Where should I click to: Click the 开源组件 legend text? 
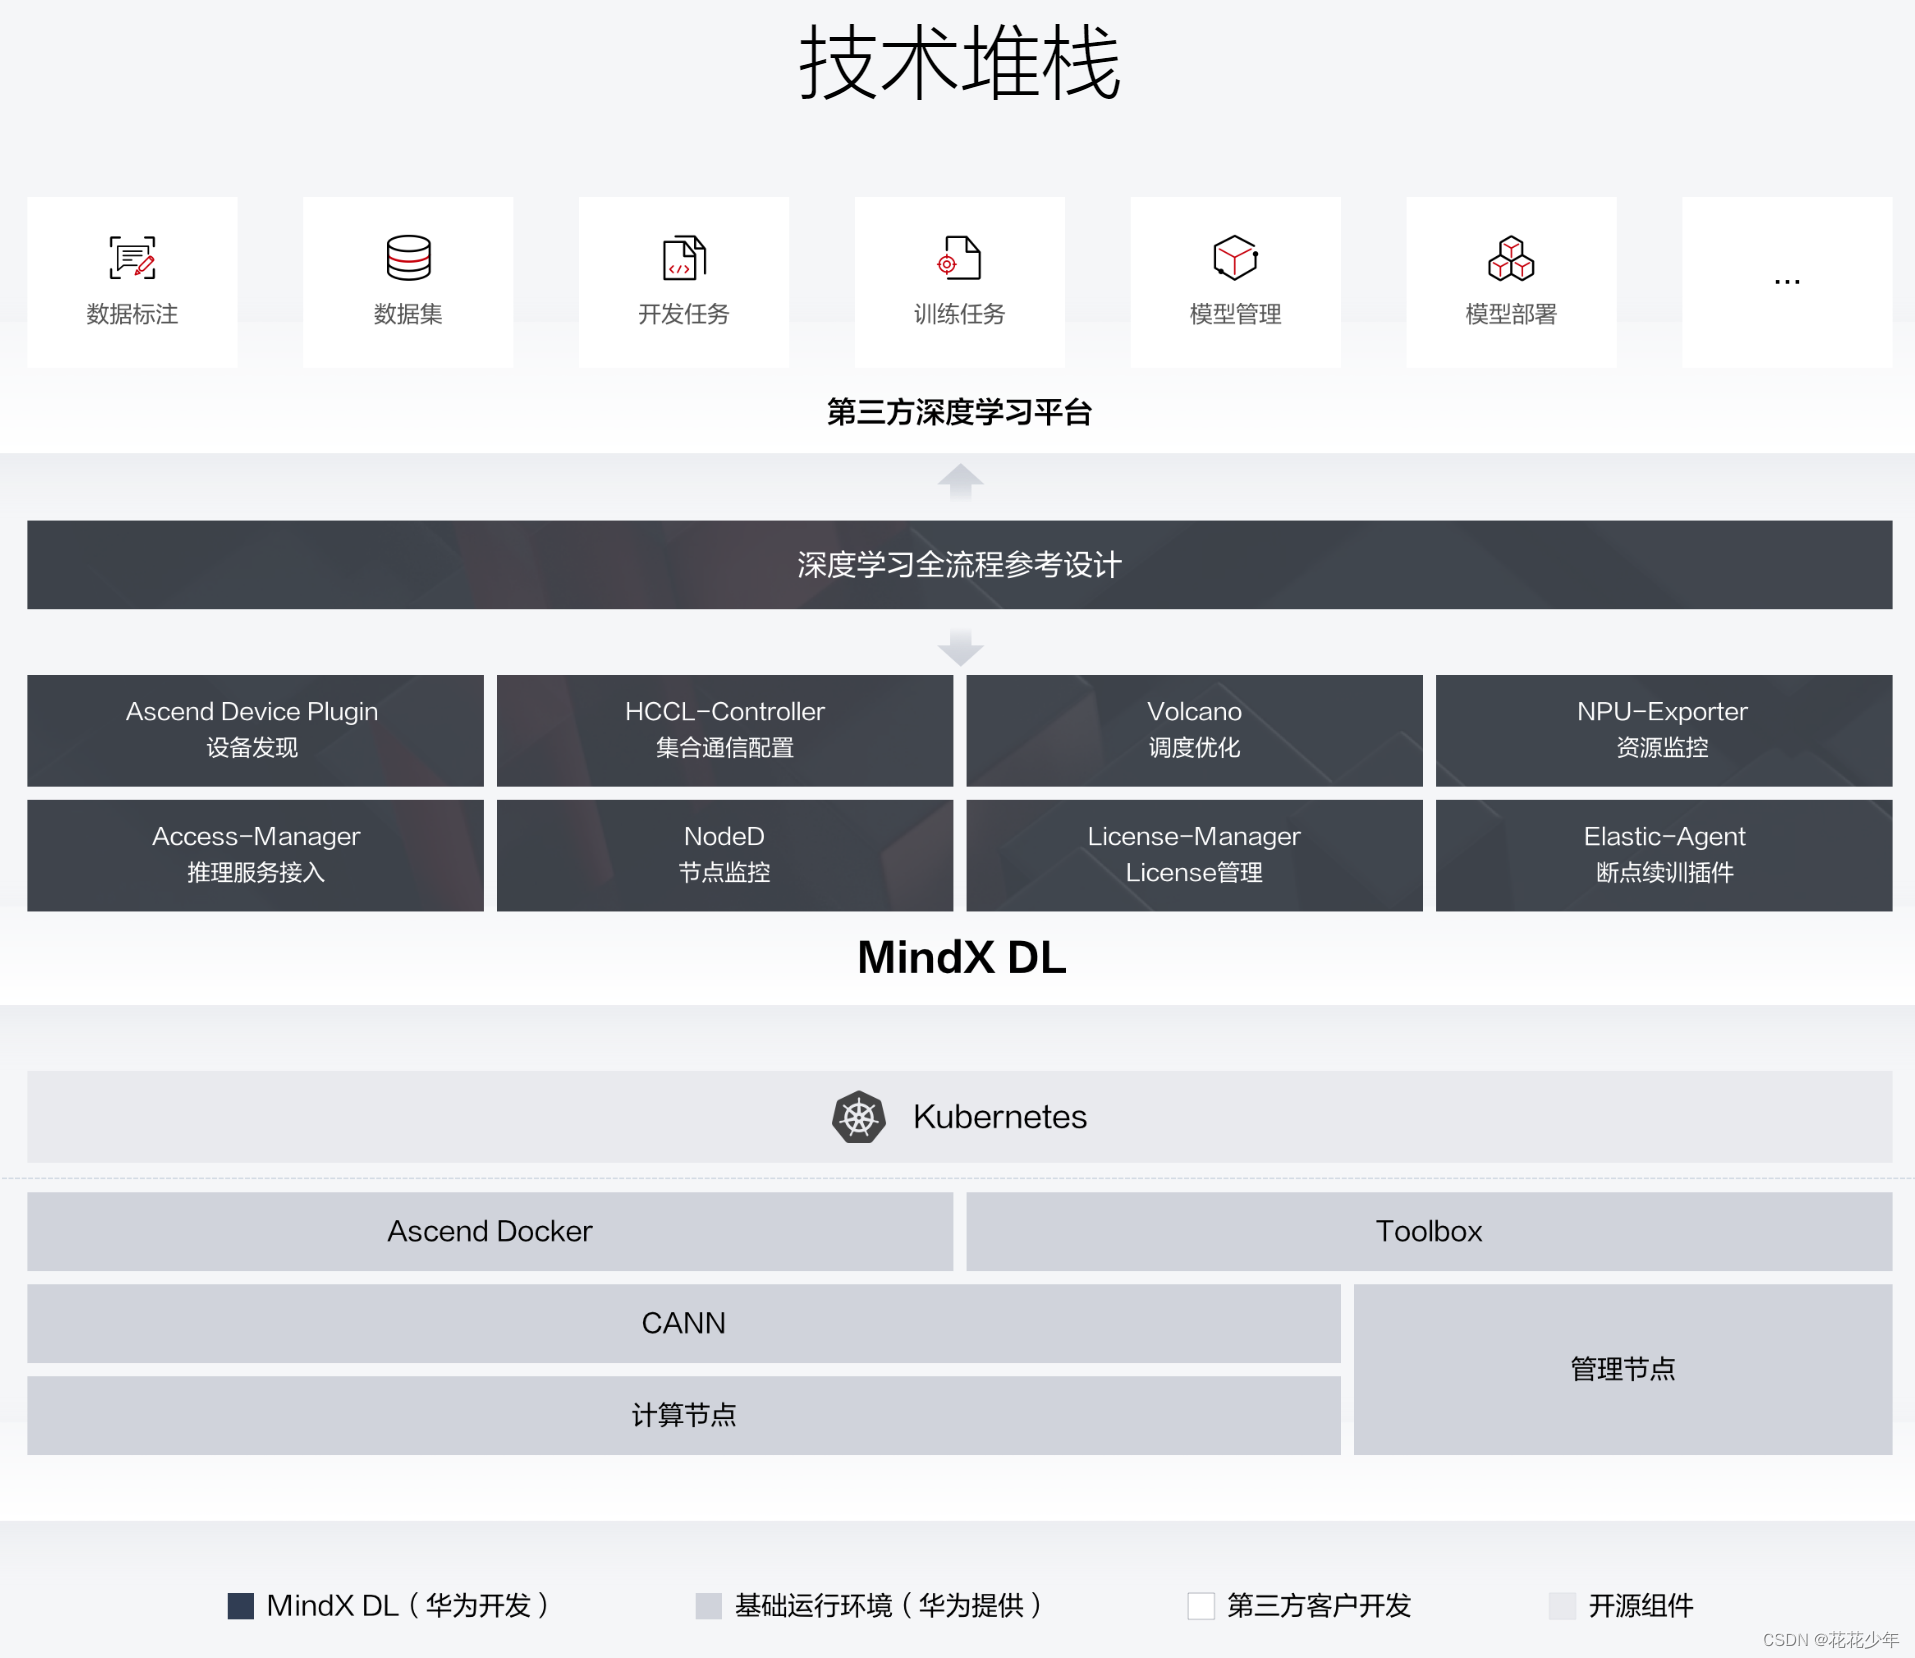coord(1641,1606)
